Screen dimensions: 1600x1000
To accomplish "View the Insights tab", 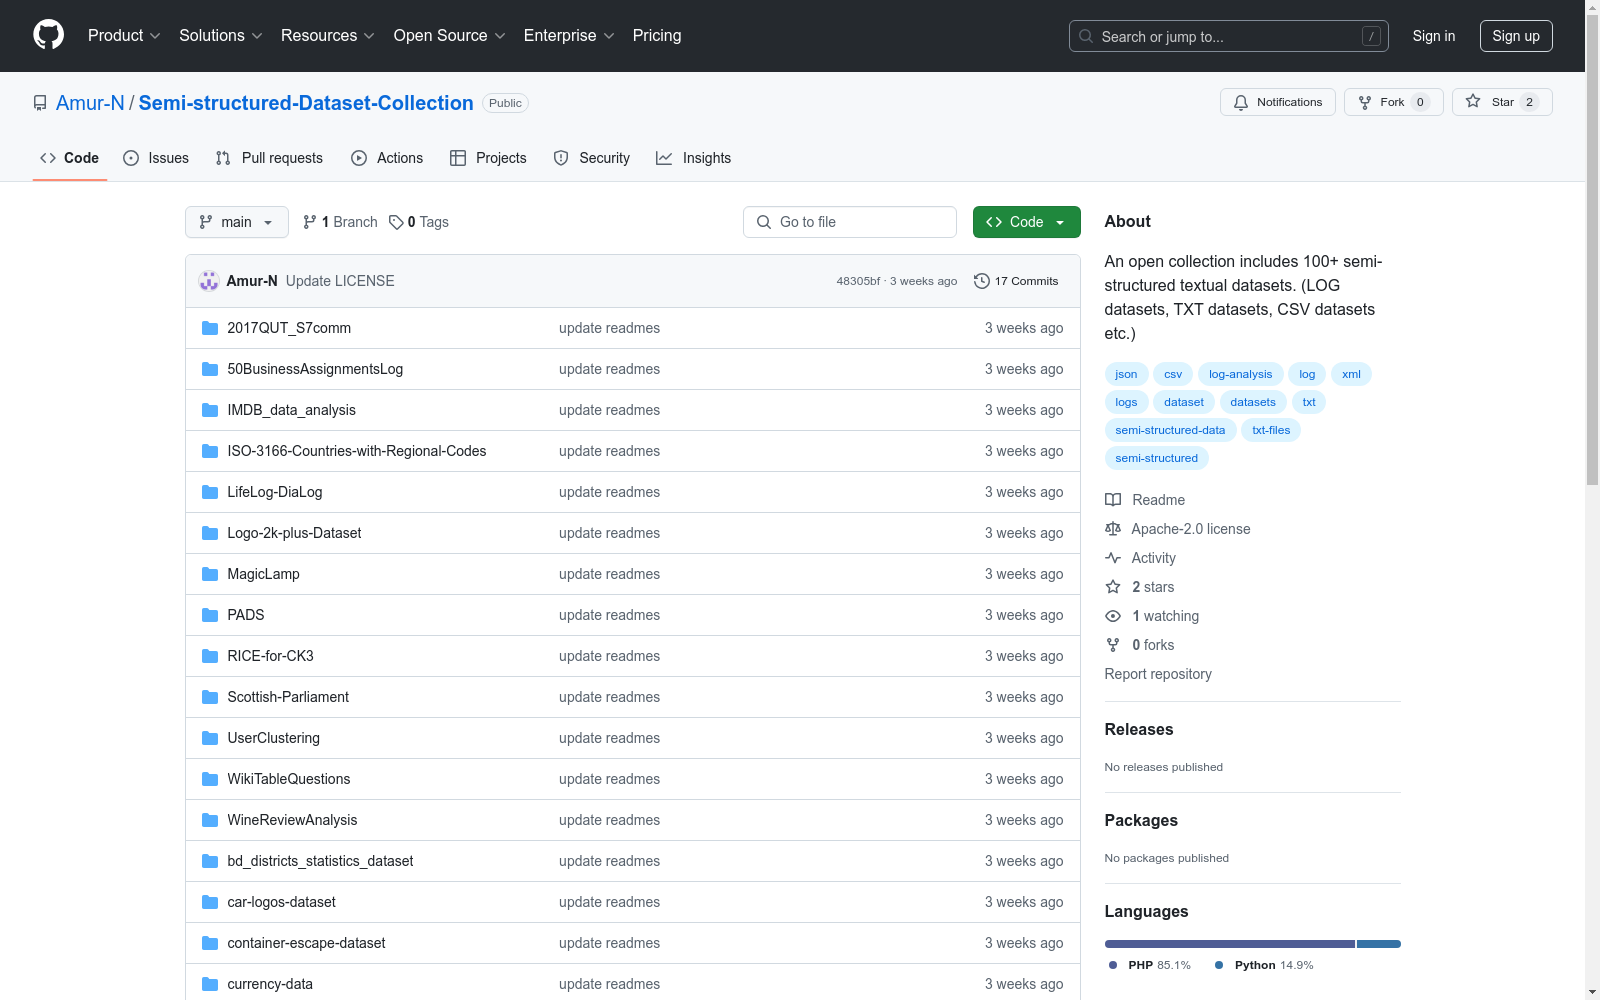I will coord(693,158).
